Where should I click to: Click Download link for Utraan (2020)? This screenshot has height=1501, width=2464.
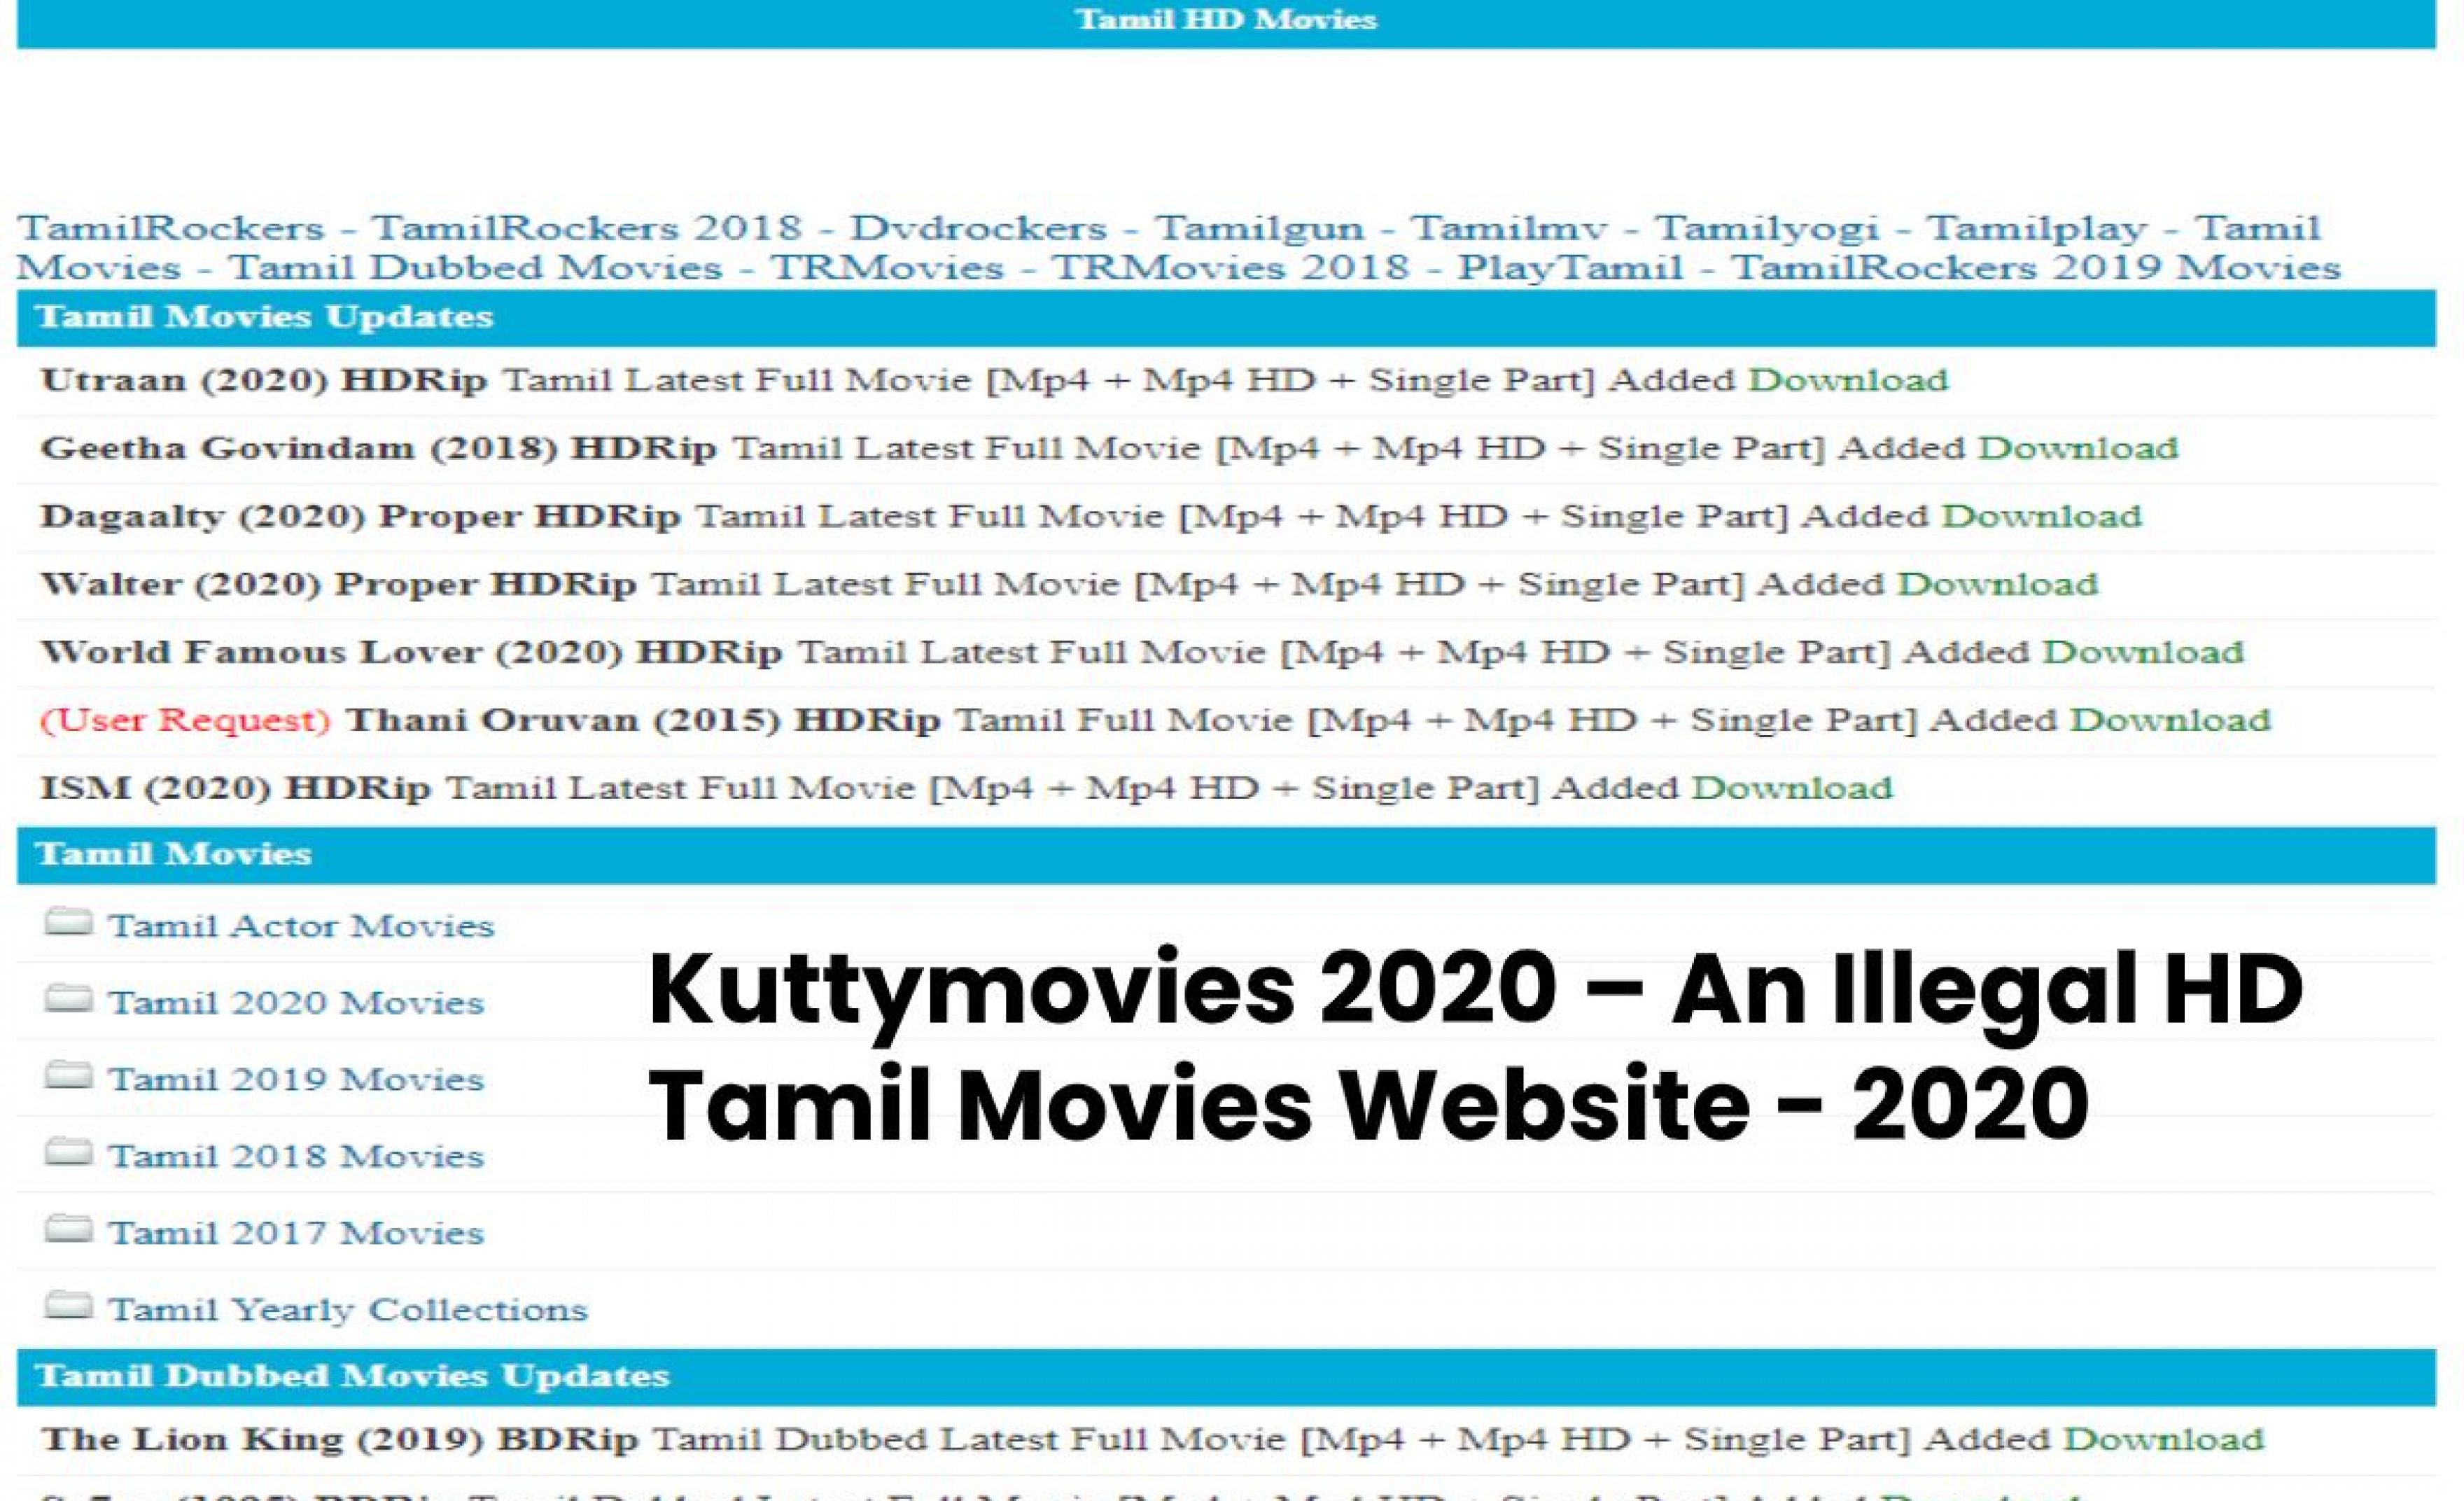1848,380
